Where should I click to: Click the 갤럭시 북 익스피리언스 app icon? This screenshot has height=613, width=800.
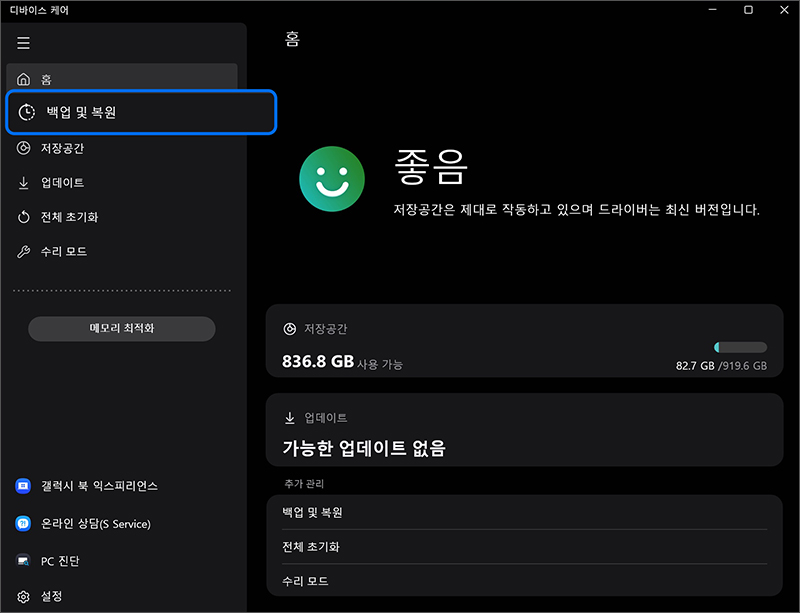(26, 486)
